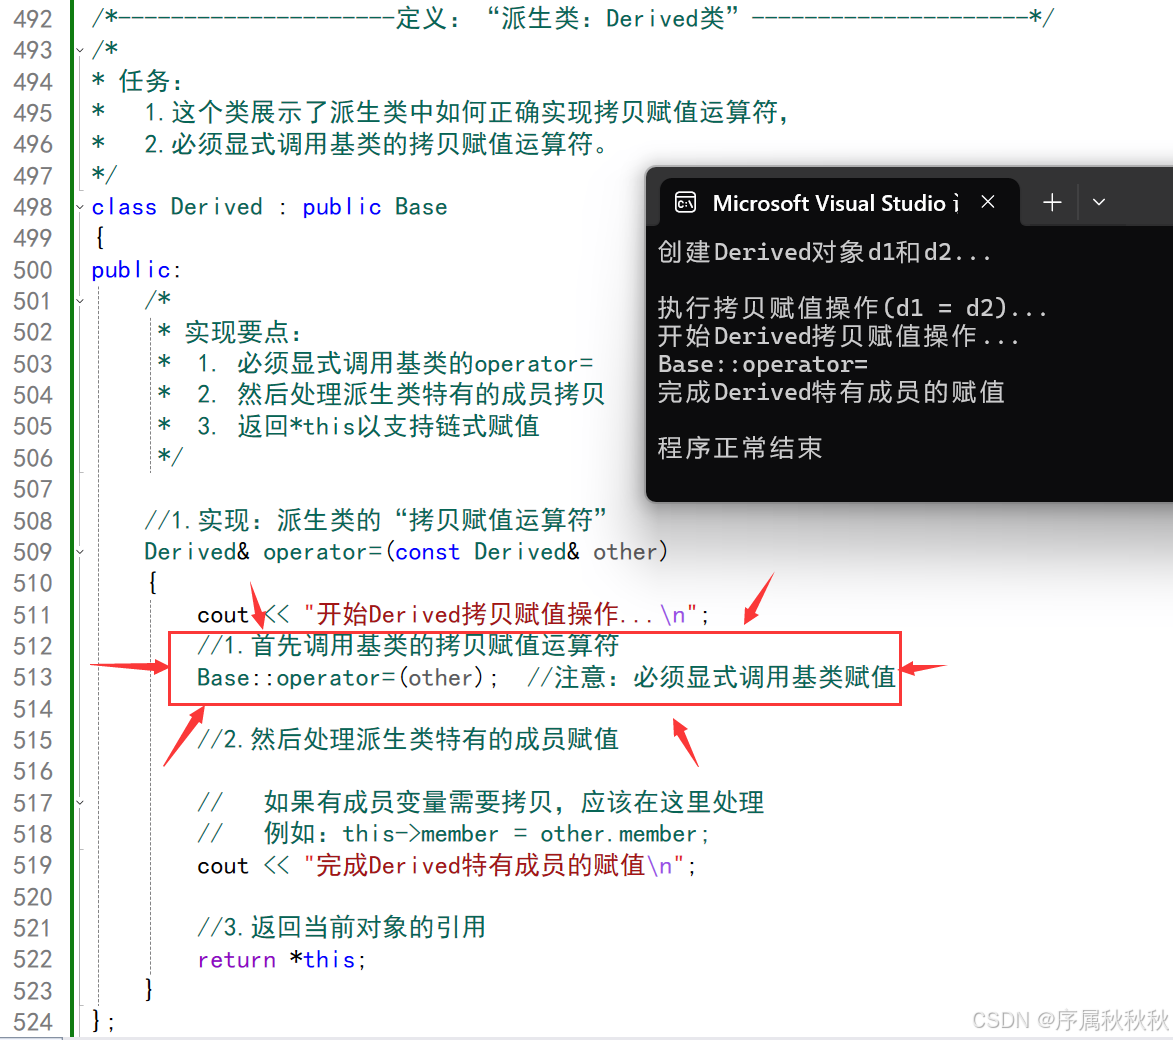
Task: Collapse the comment block at line 493
Action: 80,51
